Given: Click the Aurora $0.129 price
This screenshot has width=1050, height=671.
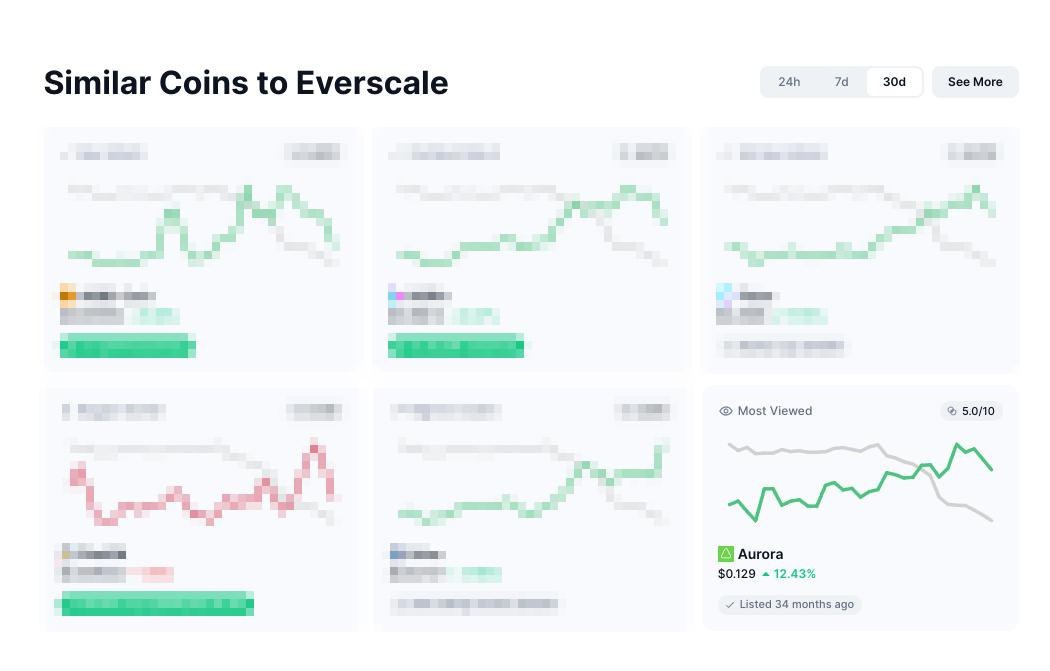Looking at the screenshot, I should (735, 574).
